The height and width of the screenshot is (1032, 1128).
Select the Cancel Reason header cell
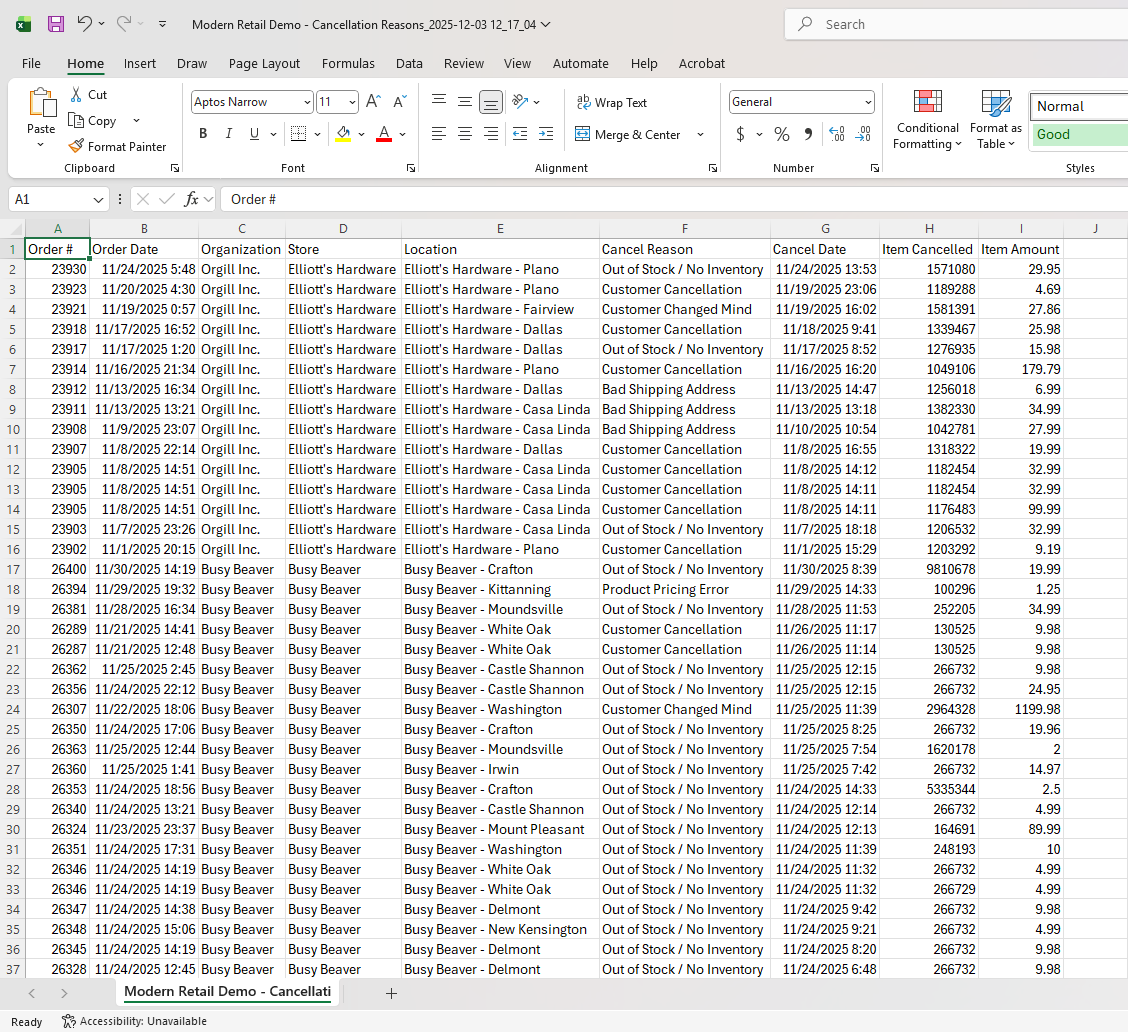pyautogui.click(x=684, y=249)
